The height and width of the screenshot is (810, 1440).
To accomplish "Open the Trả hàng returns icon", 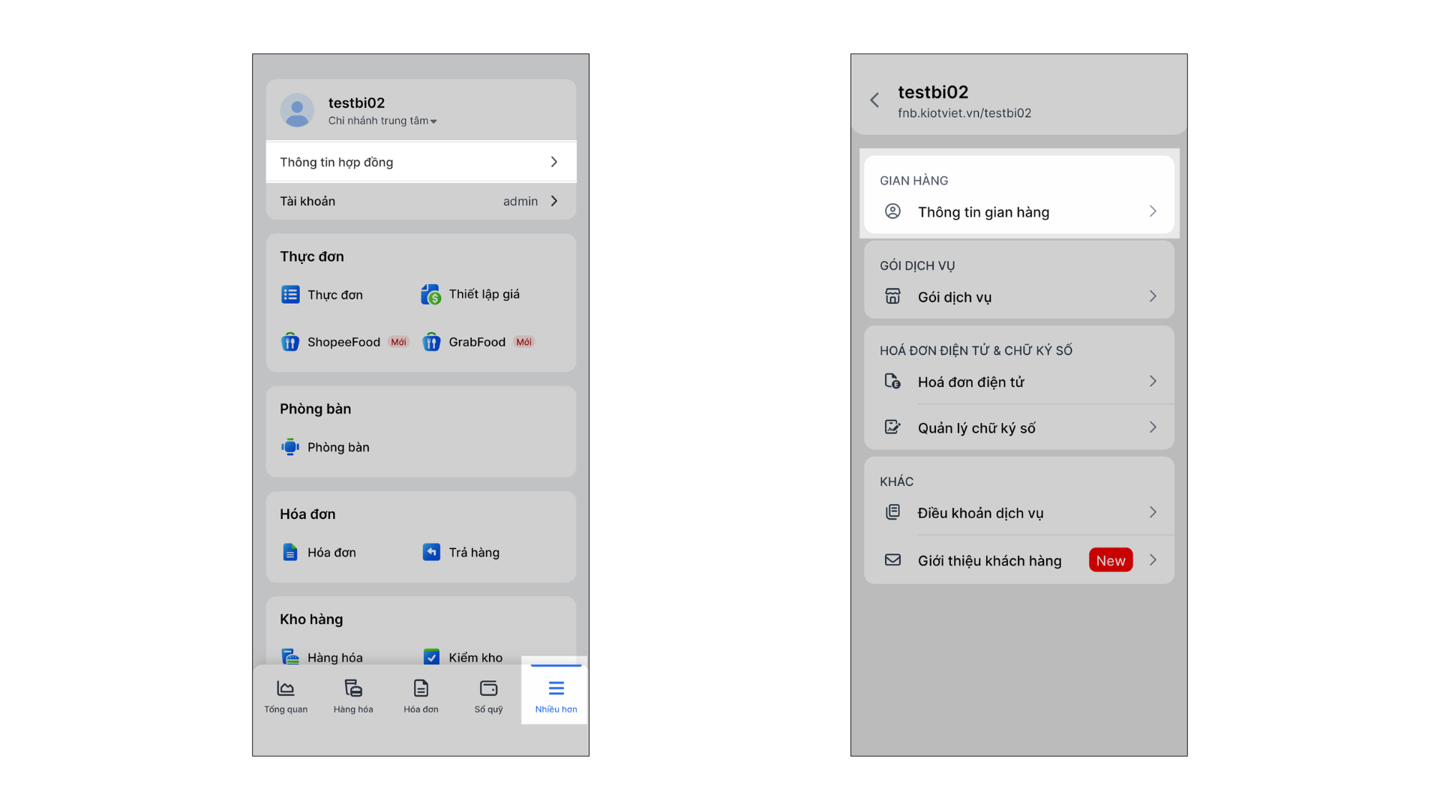I will coord(431,552).
